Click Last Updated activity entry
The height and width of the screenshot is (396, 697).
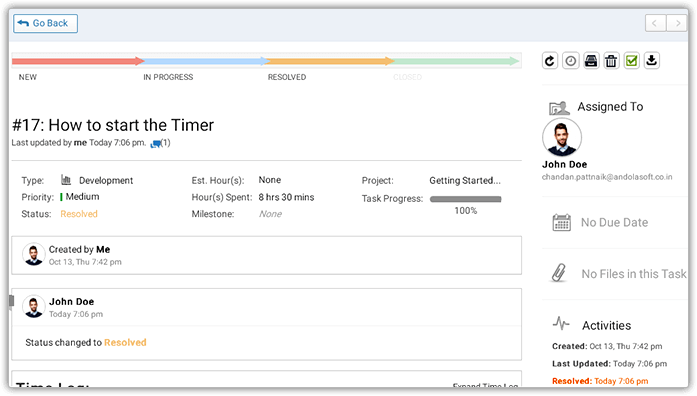[609, 364]
